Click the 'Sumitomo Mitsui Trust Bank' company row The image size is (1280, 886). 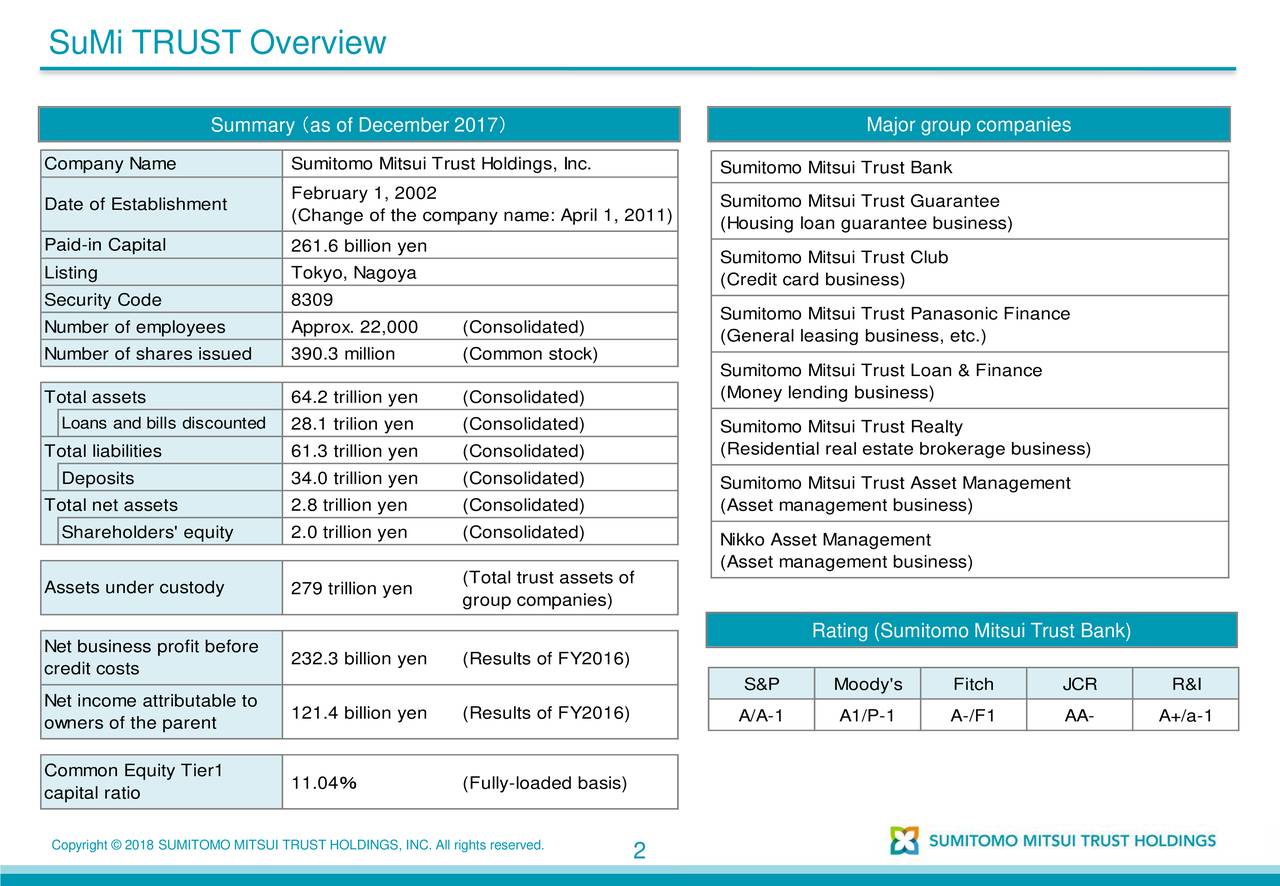pyautogui.click(x=968, y=167)
